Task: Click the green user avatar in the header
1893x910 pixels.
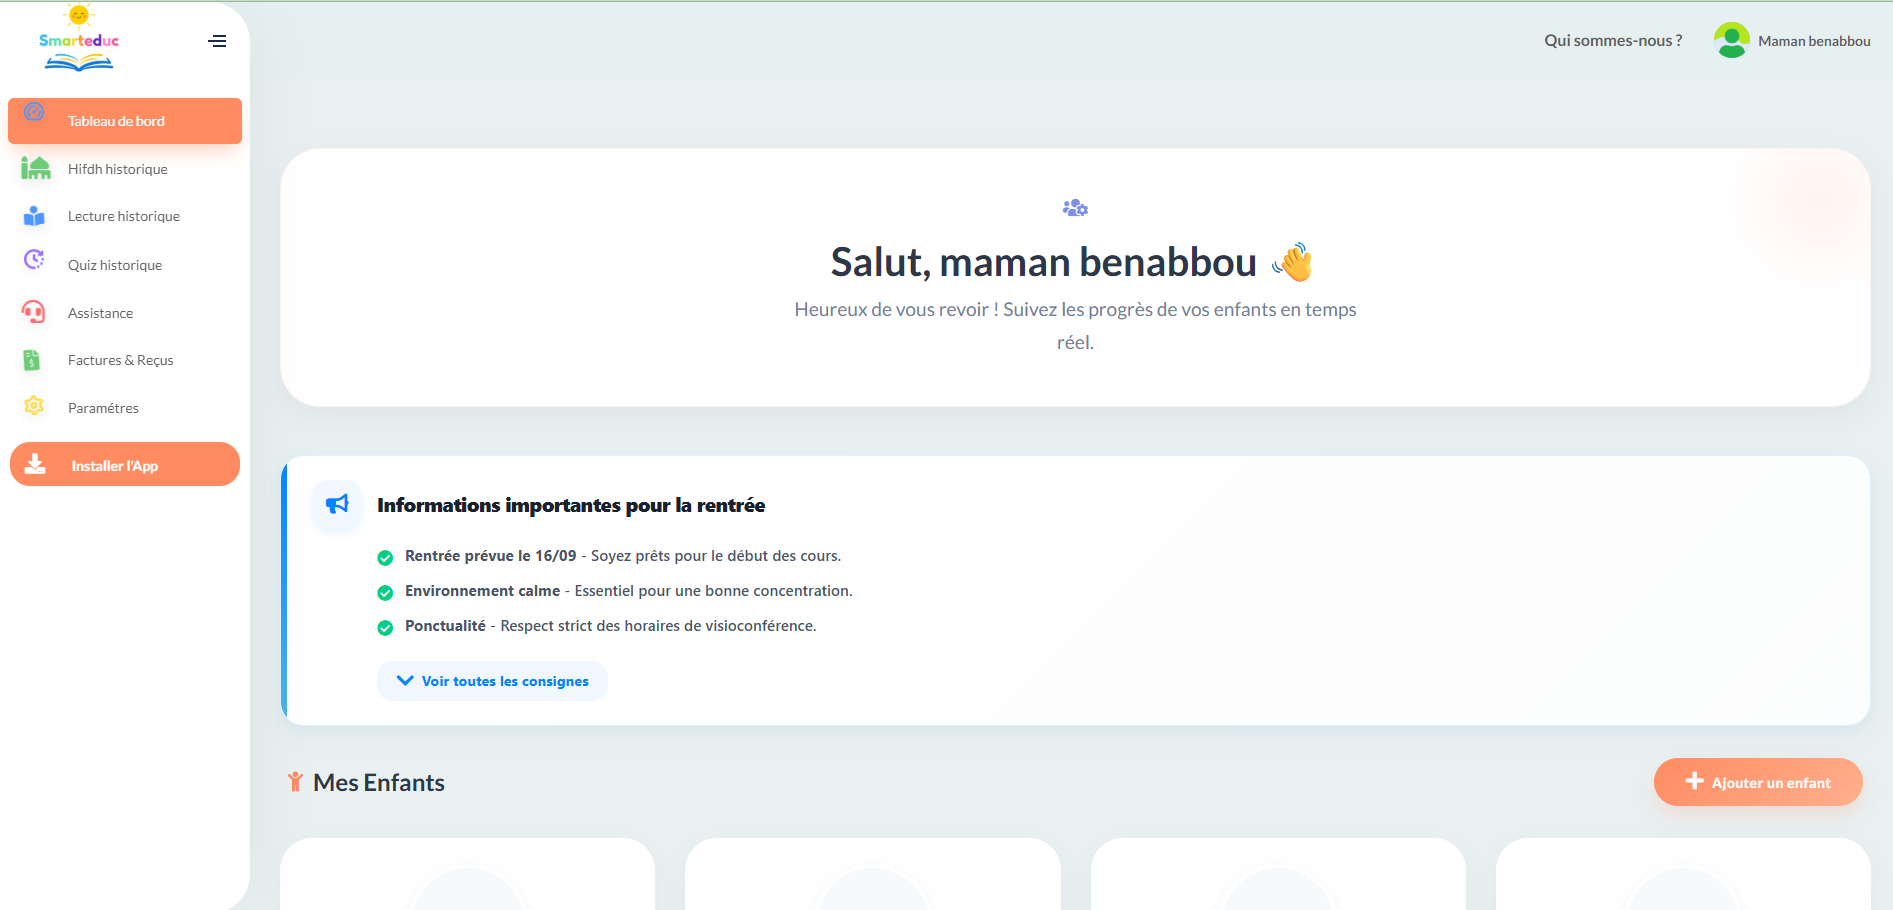Action: [x=1731, y=41]
